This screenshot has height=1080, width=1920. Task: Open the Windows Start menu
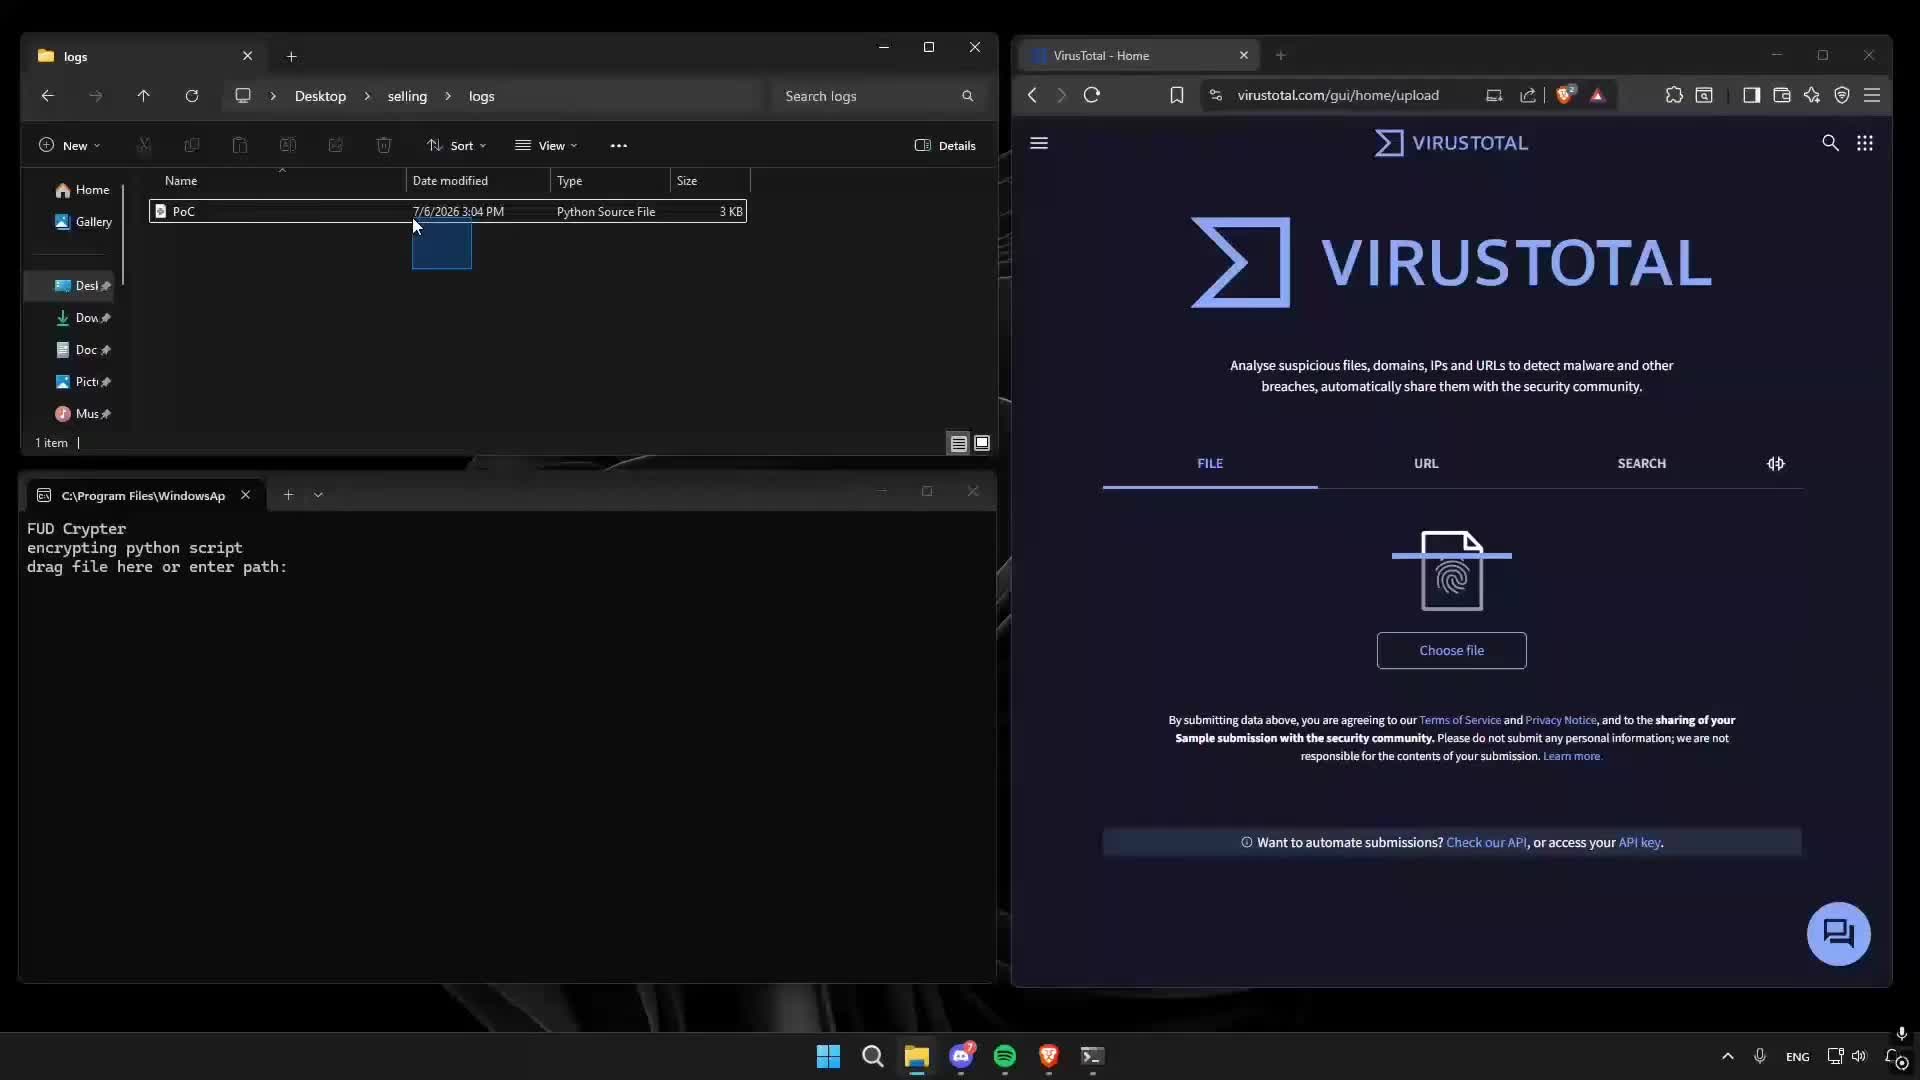point(828,1056)
